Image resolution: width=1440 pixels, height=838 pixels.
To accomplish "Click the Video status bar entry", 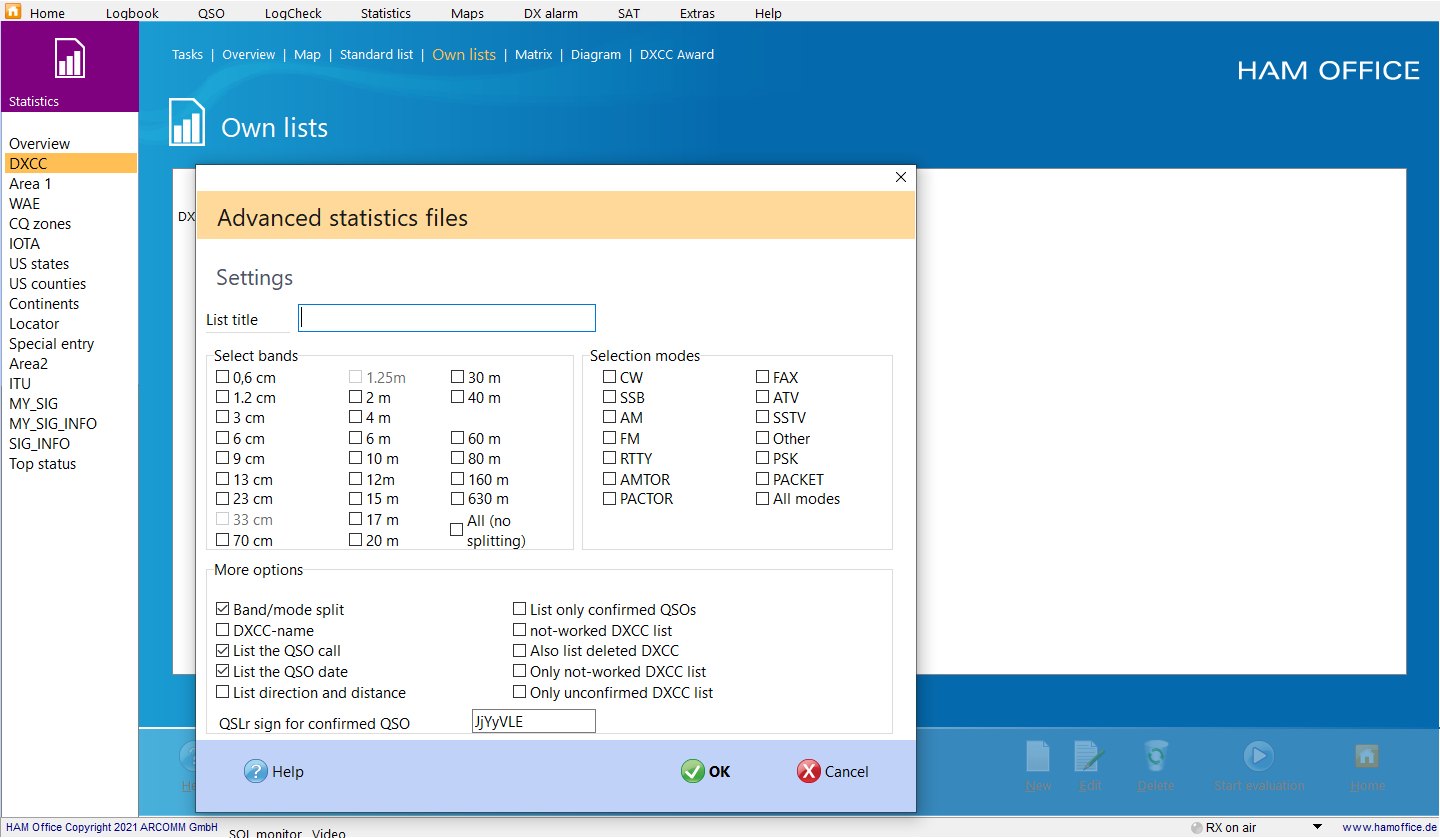I will click(x=329, y=832).
